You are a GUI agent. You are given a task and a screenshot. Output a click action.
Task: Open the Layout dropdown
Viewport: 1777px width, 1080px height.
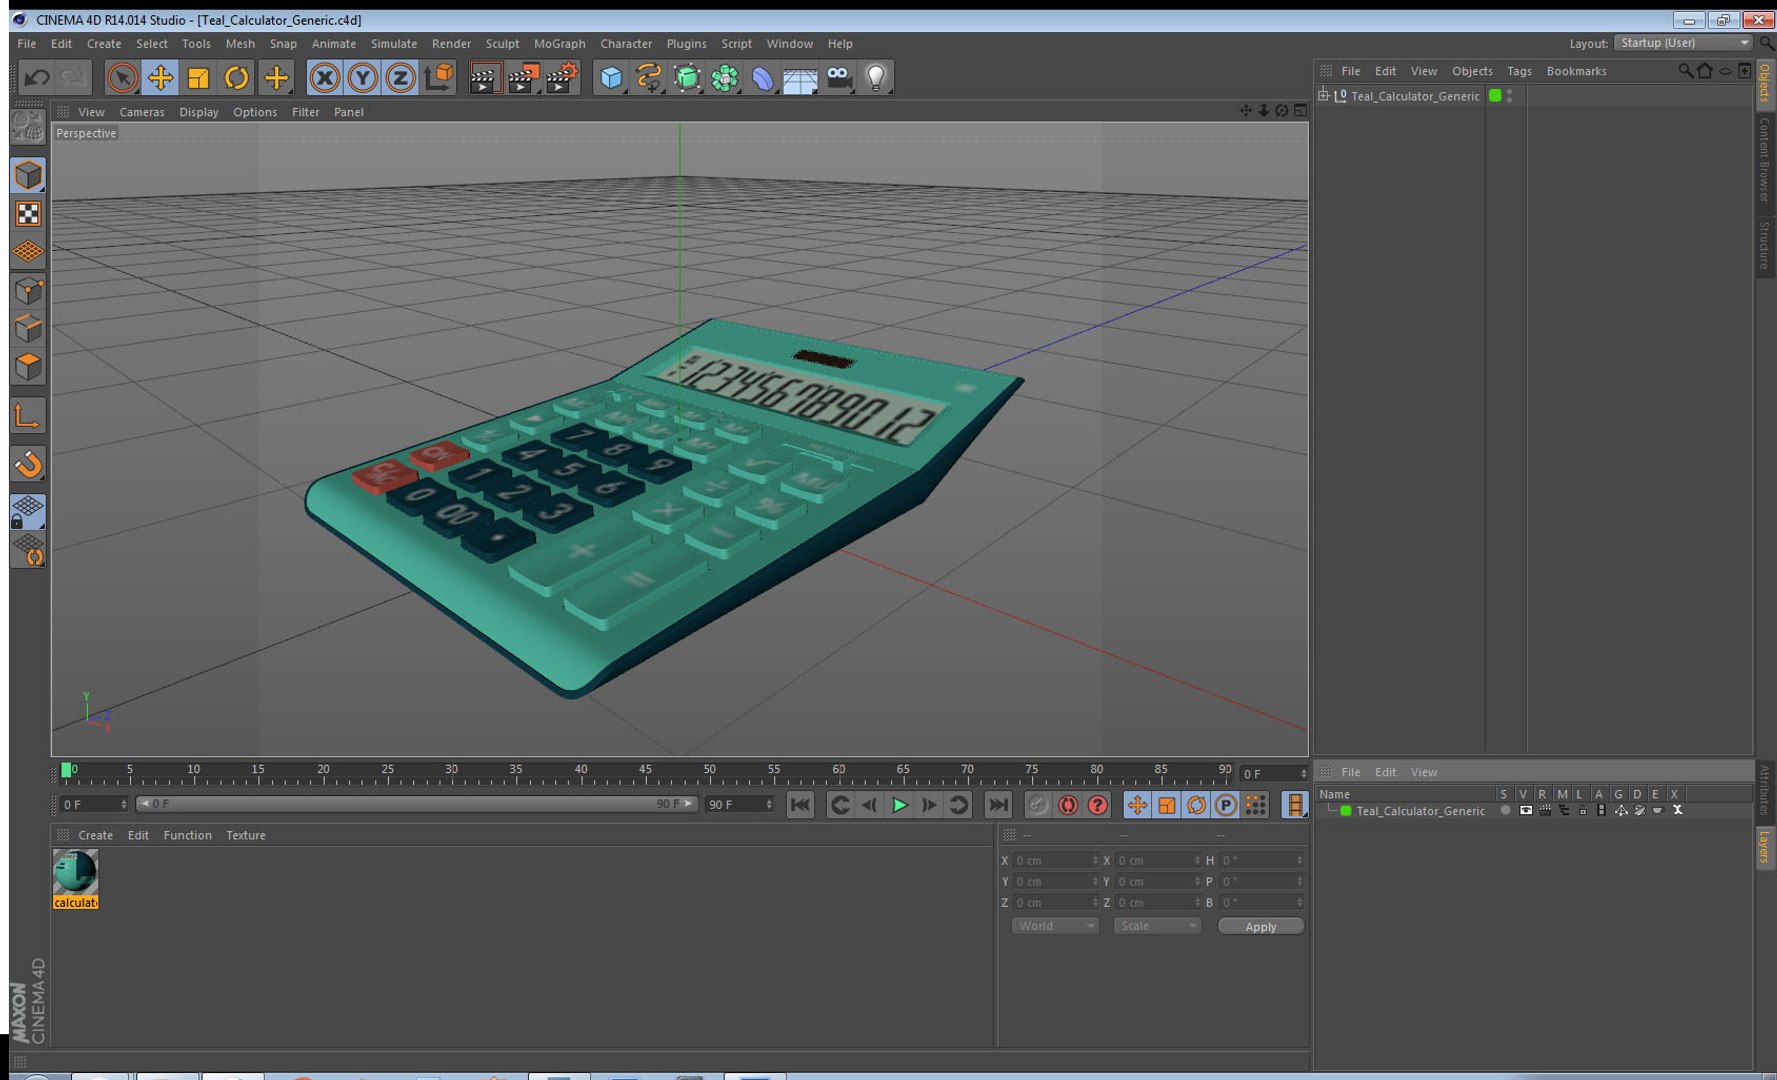tap(1684, 43)
